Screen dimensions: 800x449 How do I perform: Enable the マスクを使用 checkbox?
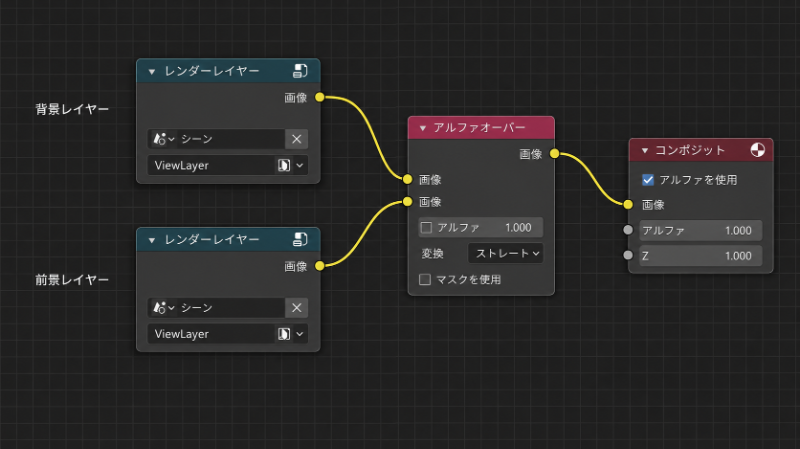424,280
